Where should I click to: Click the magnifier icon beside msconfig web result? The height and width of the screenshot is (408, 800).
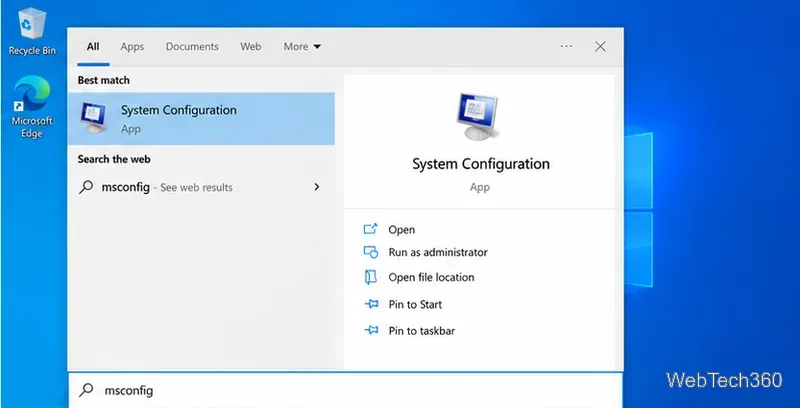click(86, 187)
